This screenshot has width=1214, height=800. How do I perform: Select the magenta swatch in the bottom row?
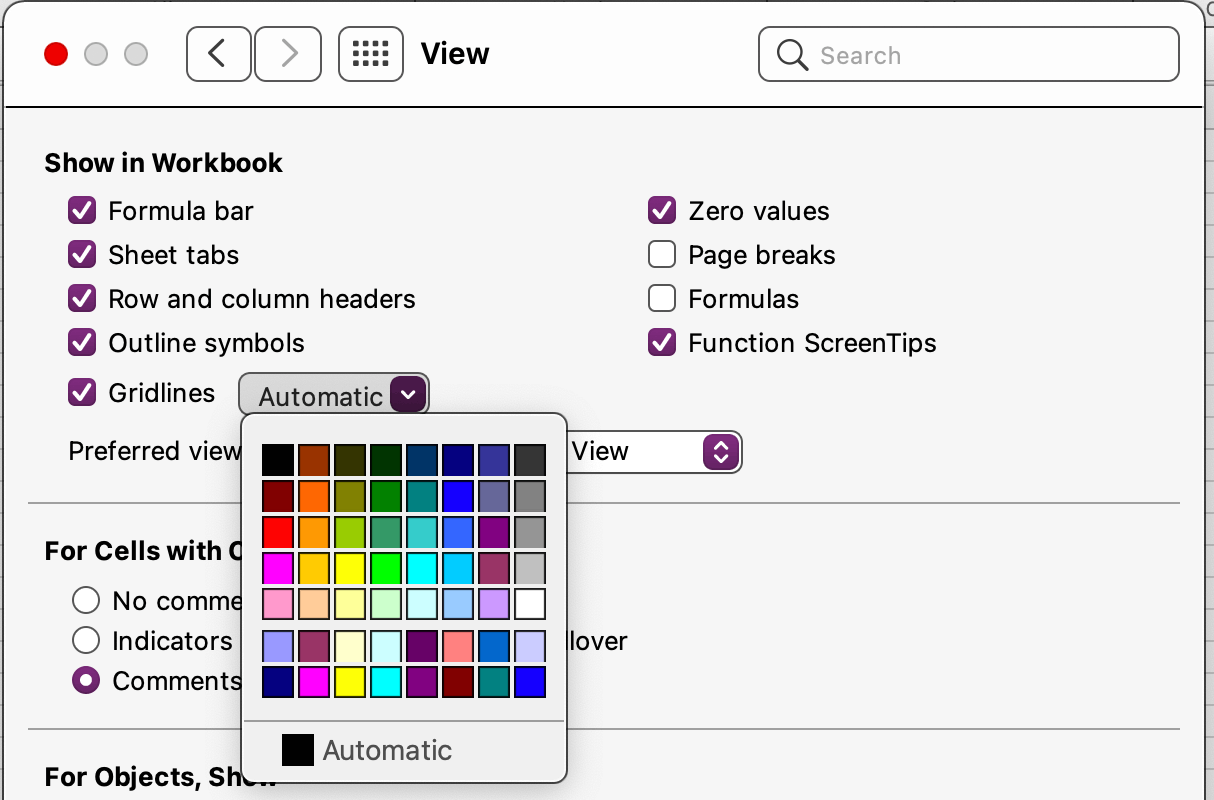coord(314,682)
